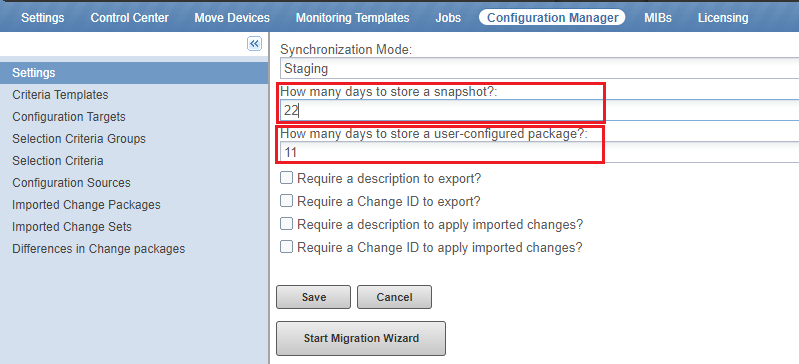Click the snapshot days input field
799x364 pixels.
pyautogui.click(x=539, y=110)
